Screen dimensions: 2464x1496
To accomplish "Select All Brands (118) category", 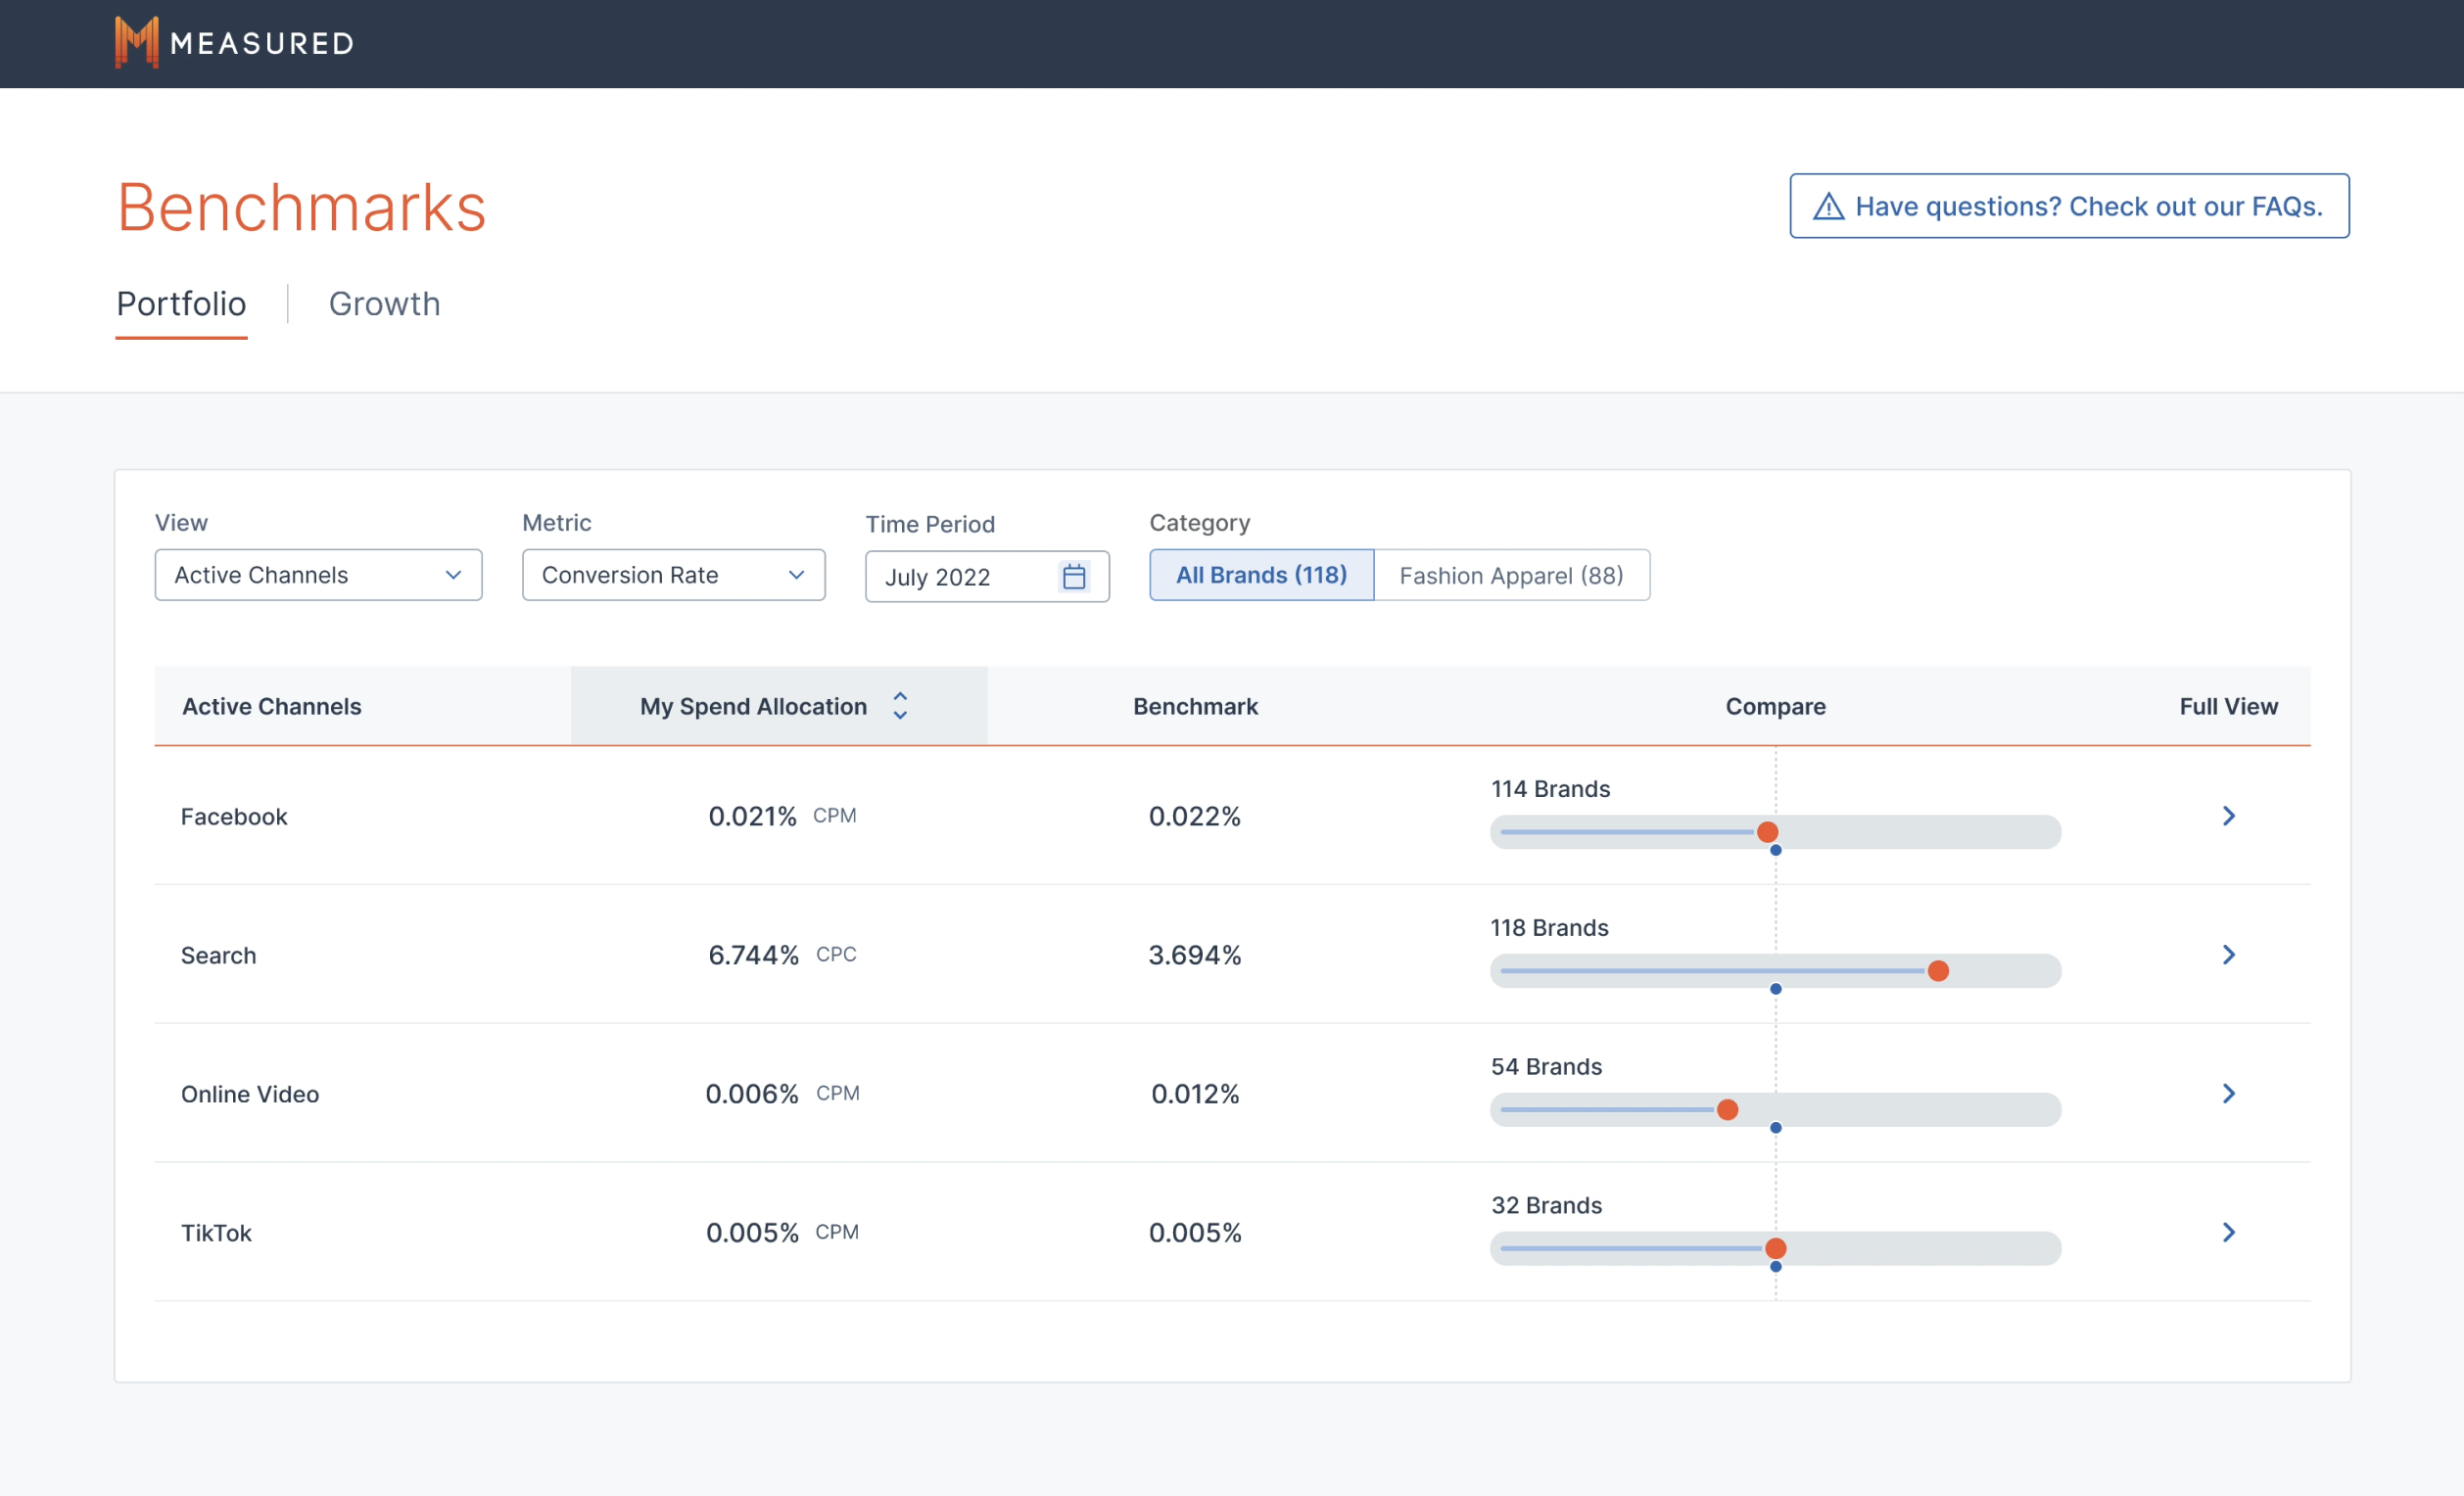I will pyautogui.click(x=1261, y=575).
